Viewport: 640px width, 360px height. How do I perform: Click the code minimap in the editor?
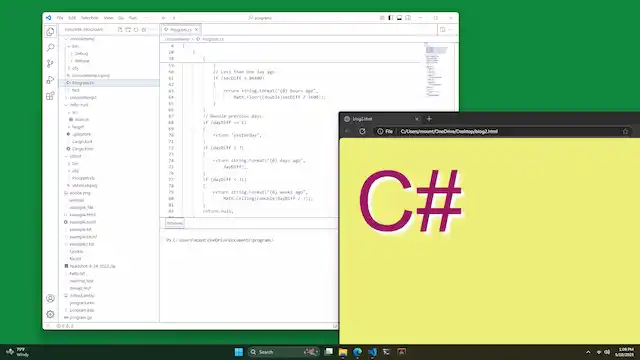click(x=437, y=71)
